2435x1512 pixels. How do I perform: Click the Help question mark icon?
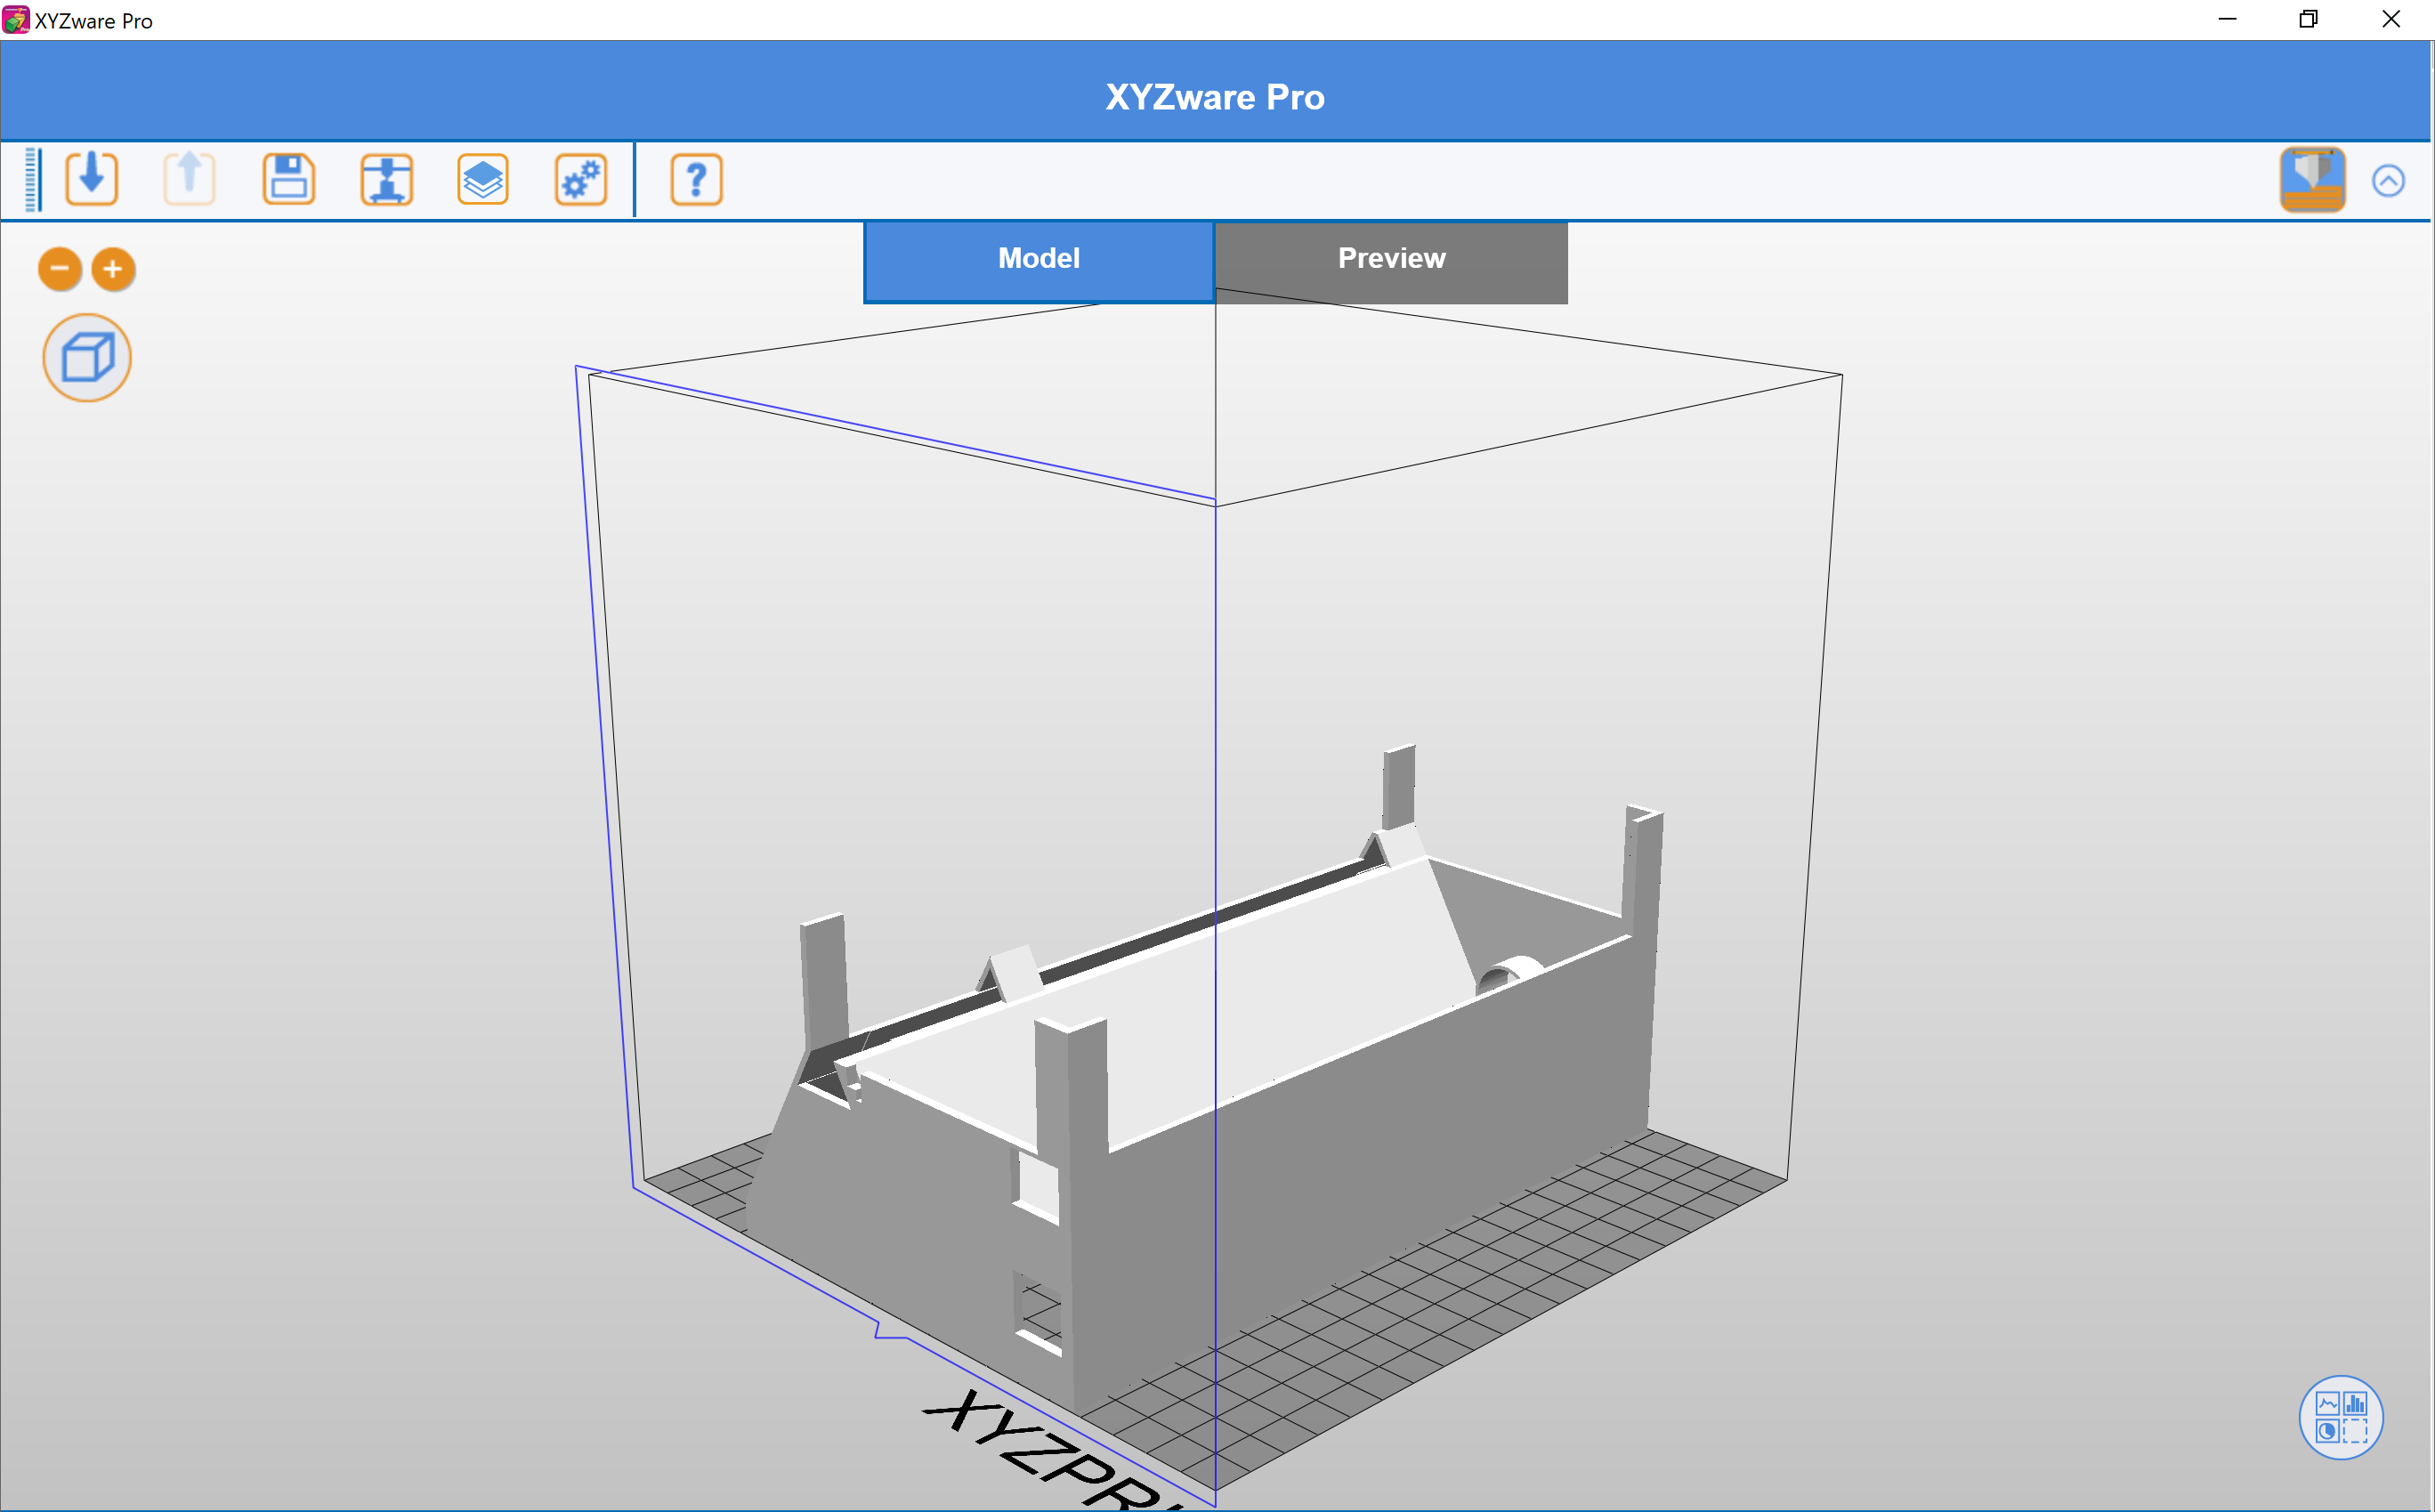696,179
